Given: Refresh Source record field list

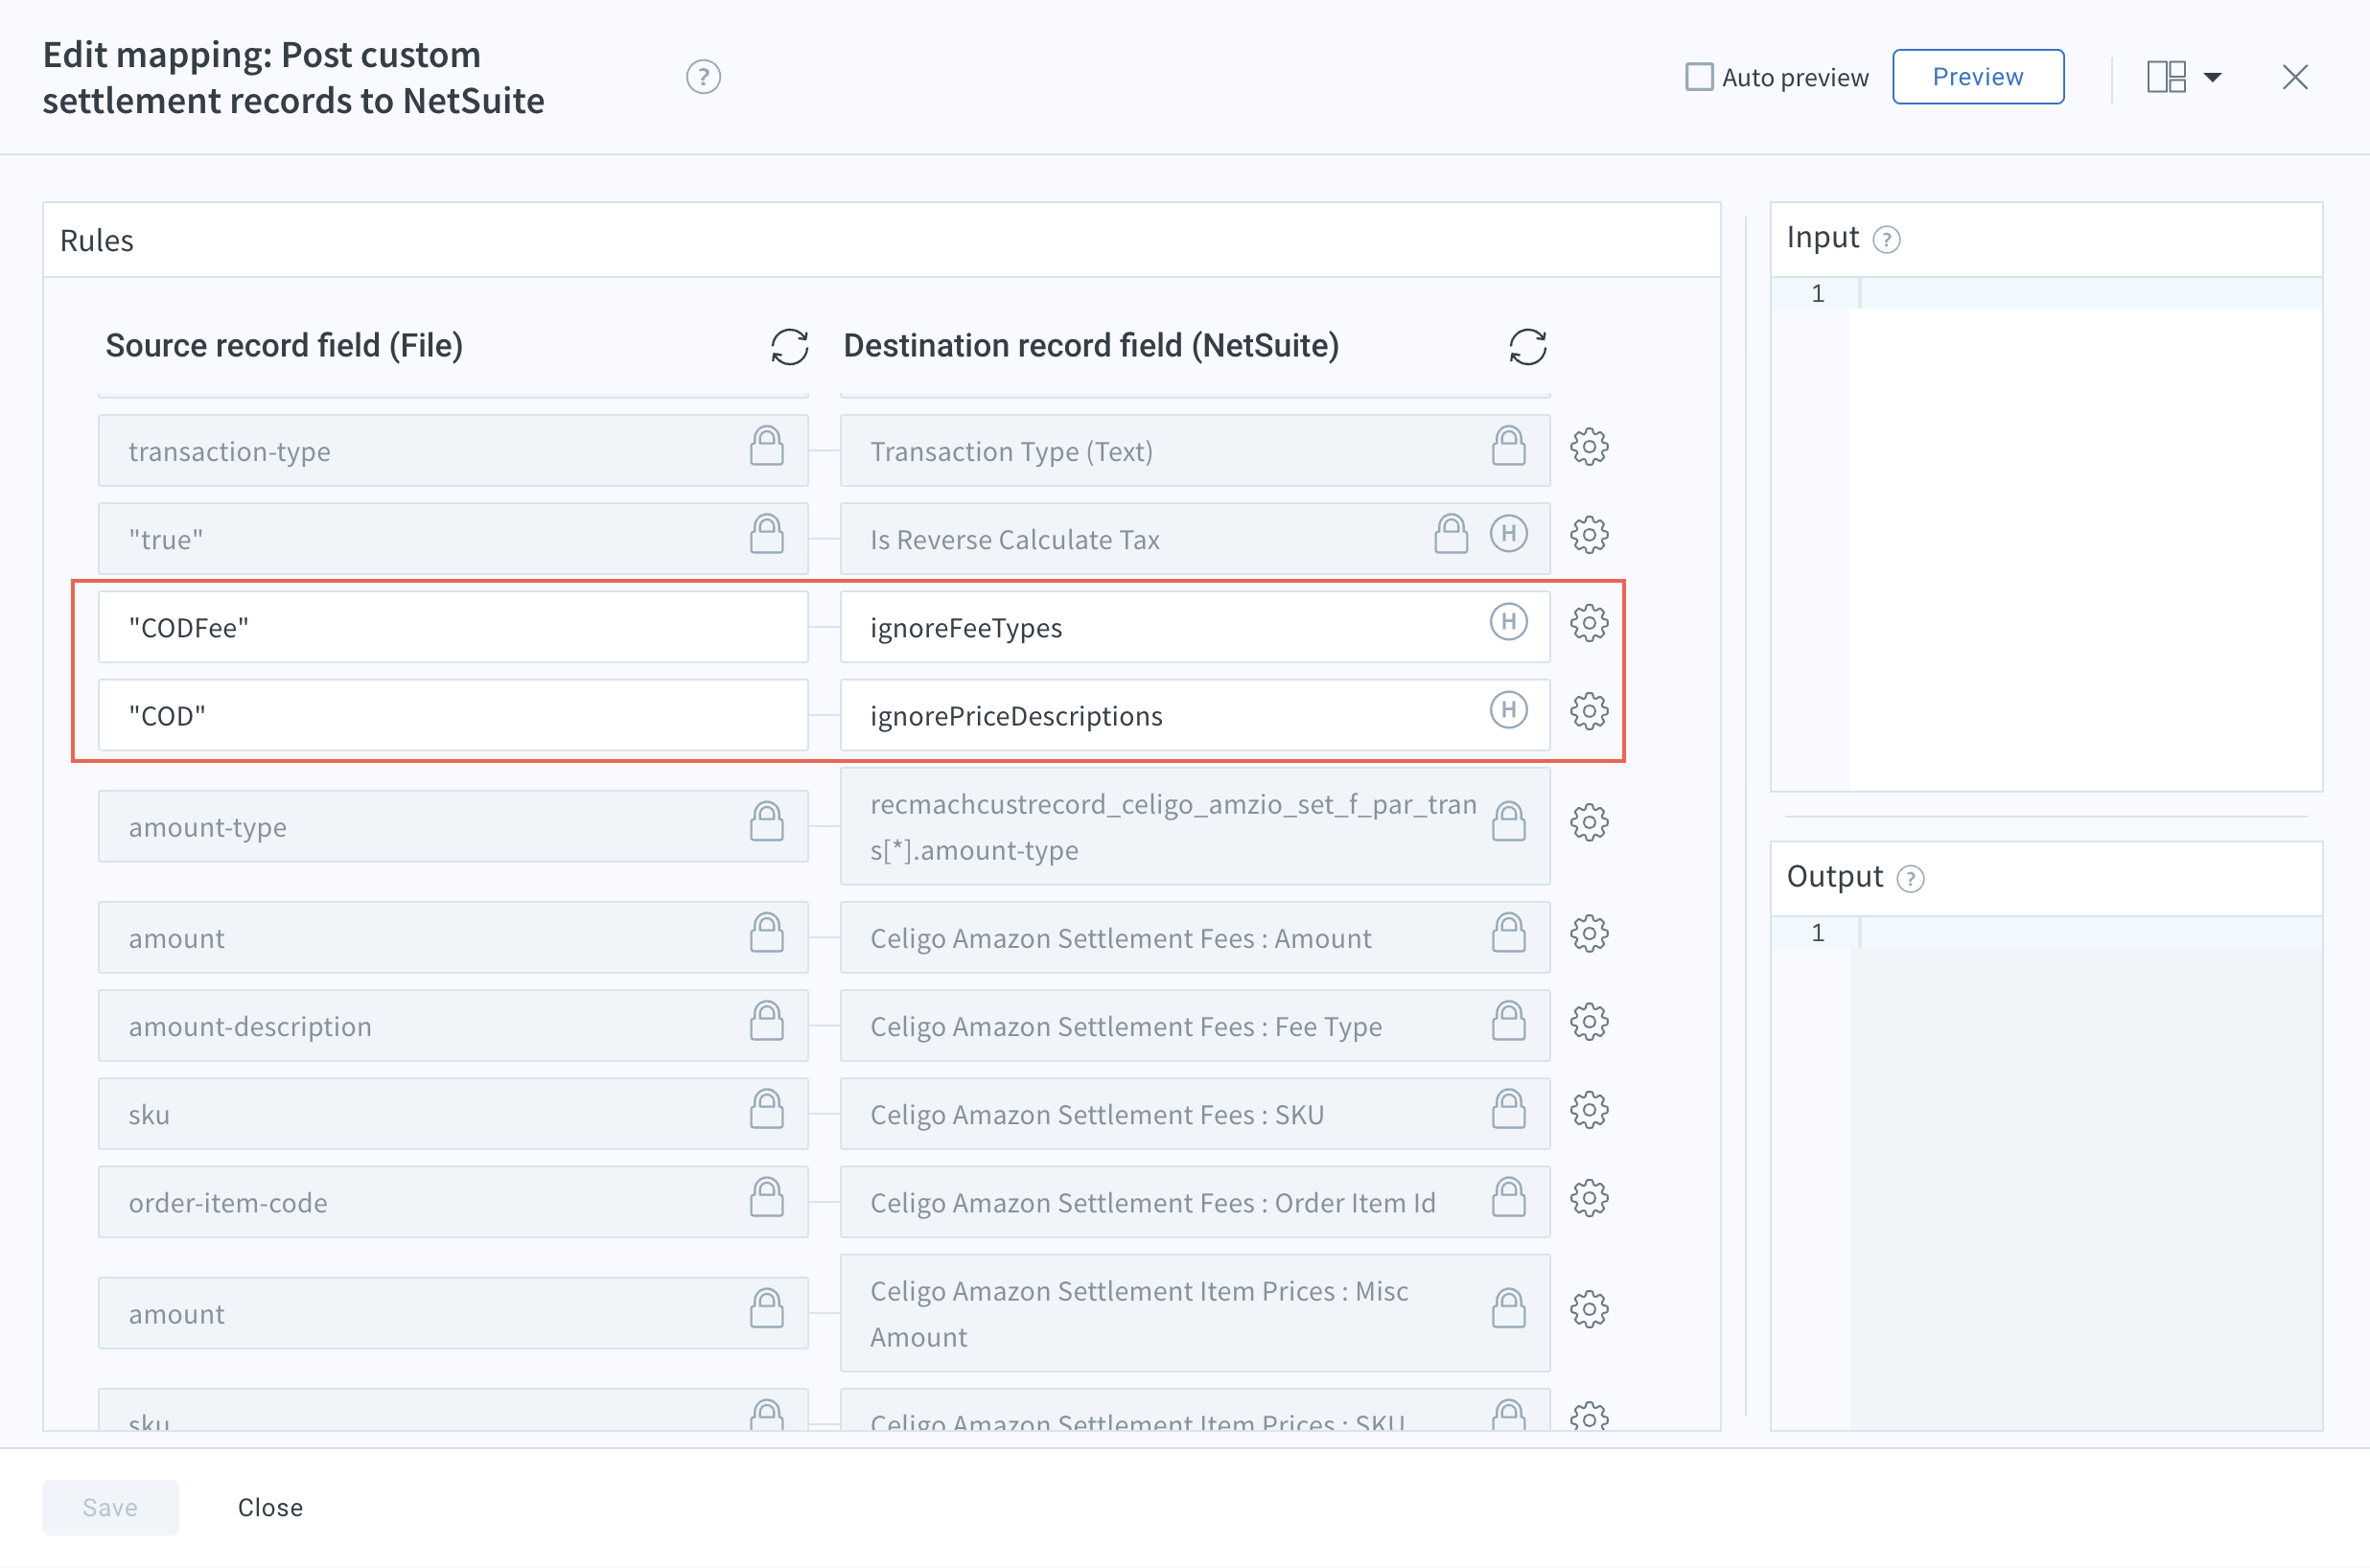Looking at the screenshot, I should tap(789, 347).
